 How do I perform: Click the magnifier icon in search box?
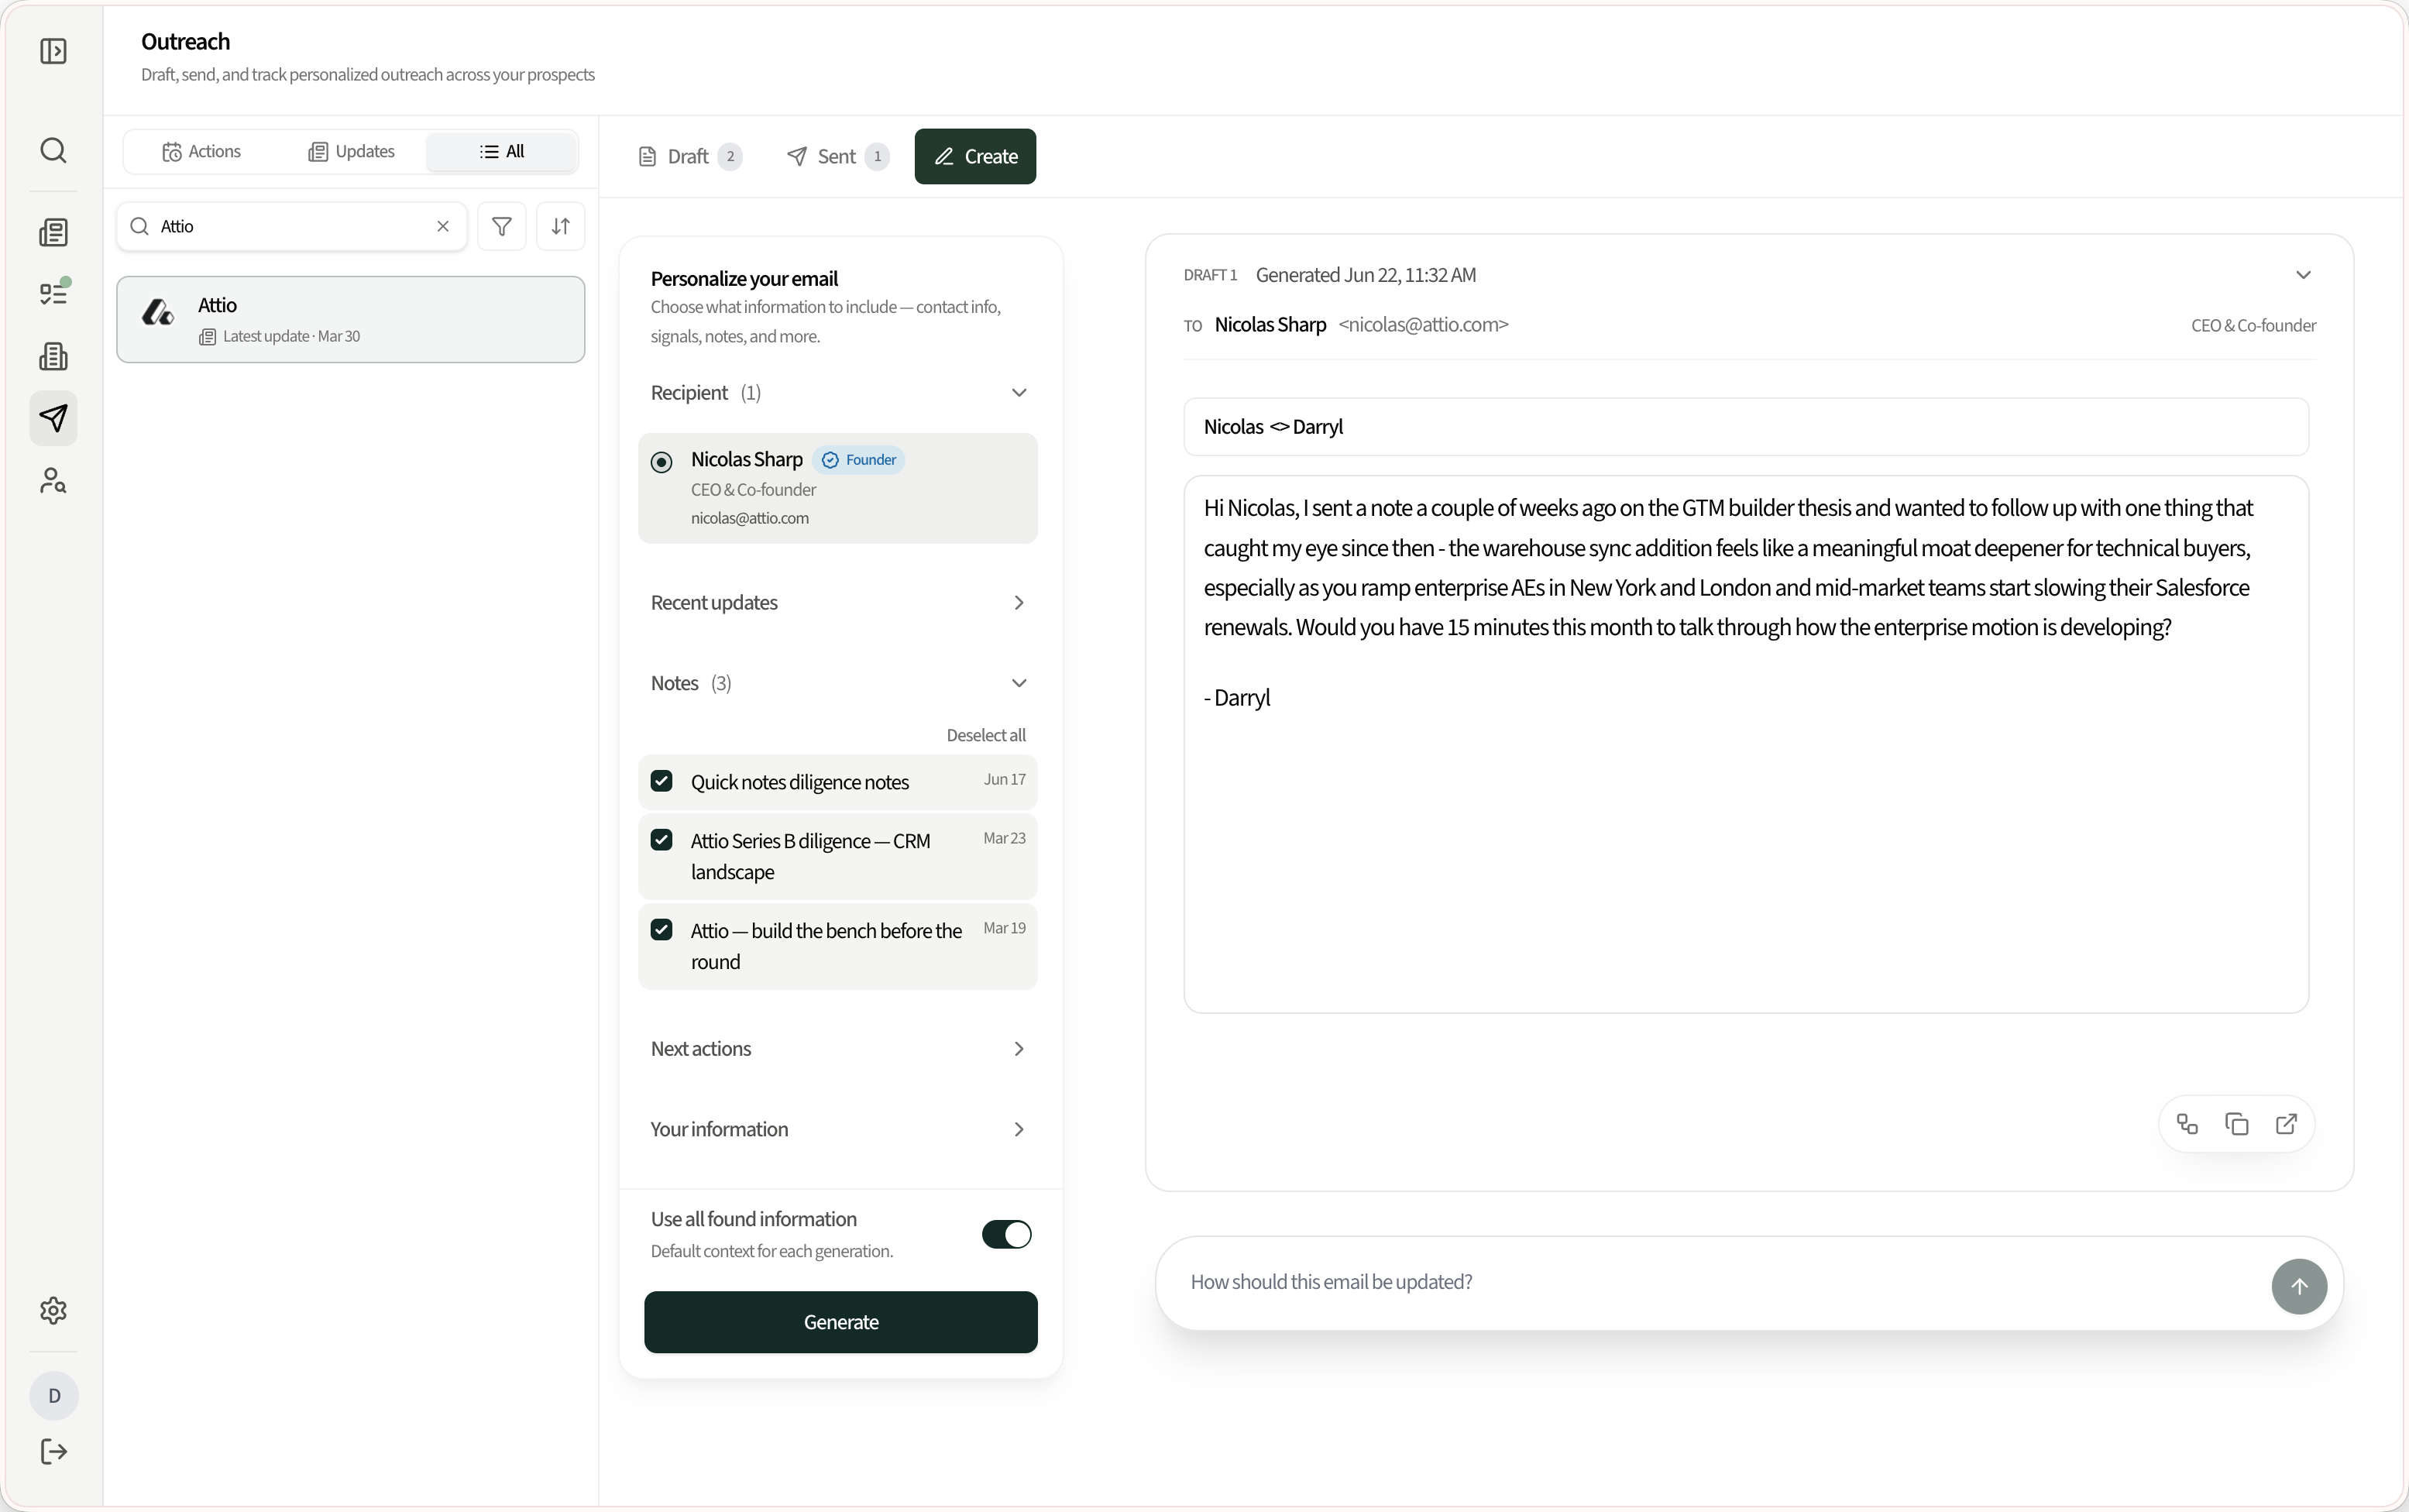[140, 226]
